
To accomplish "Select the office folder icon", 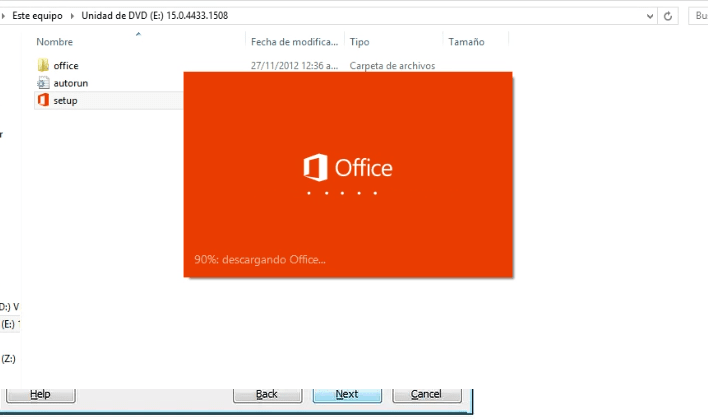I will [43, 65].
